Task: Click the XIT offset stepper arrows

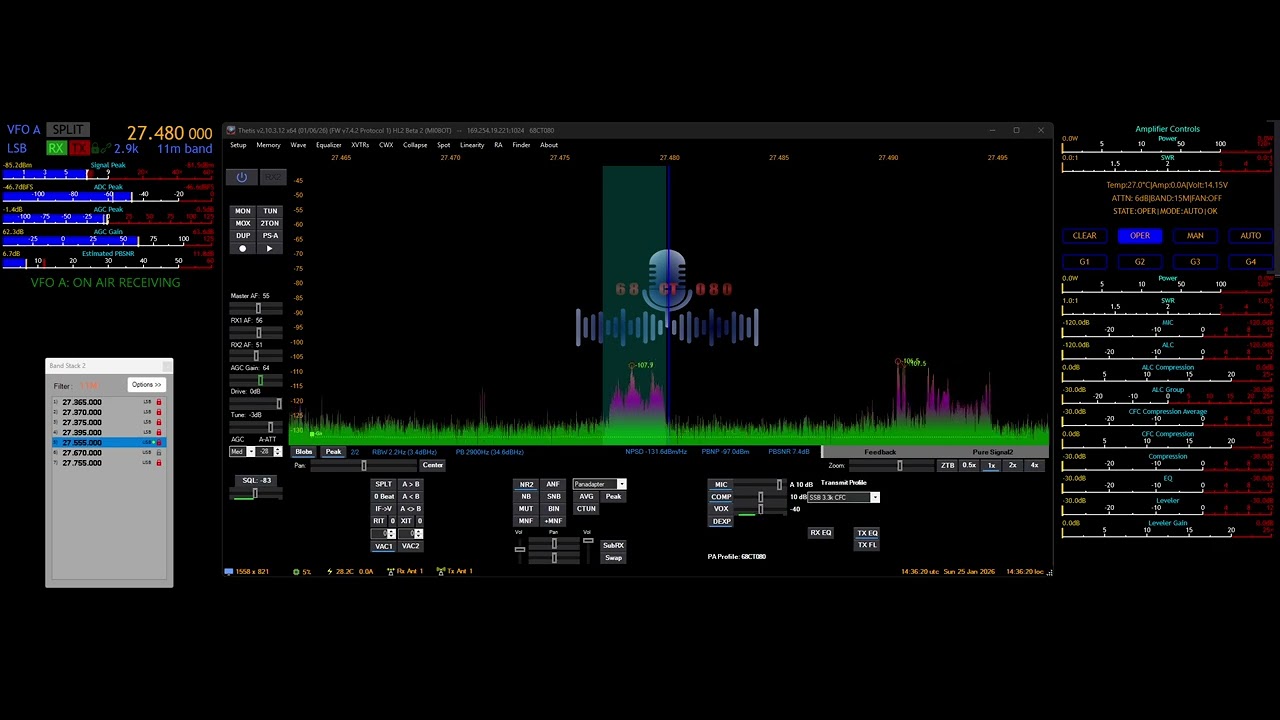Action: click(418, 533)
